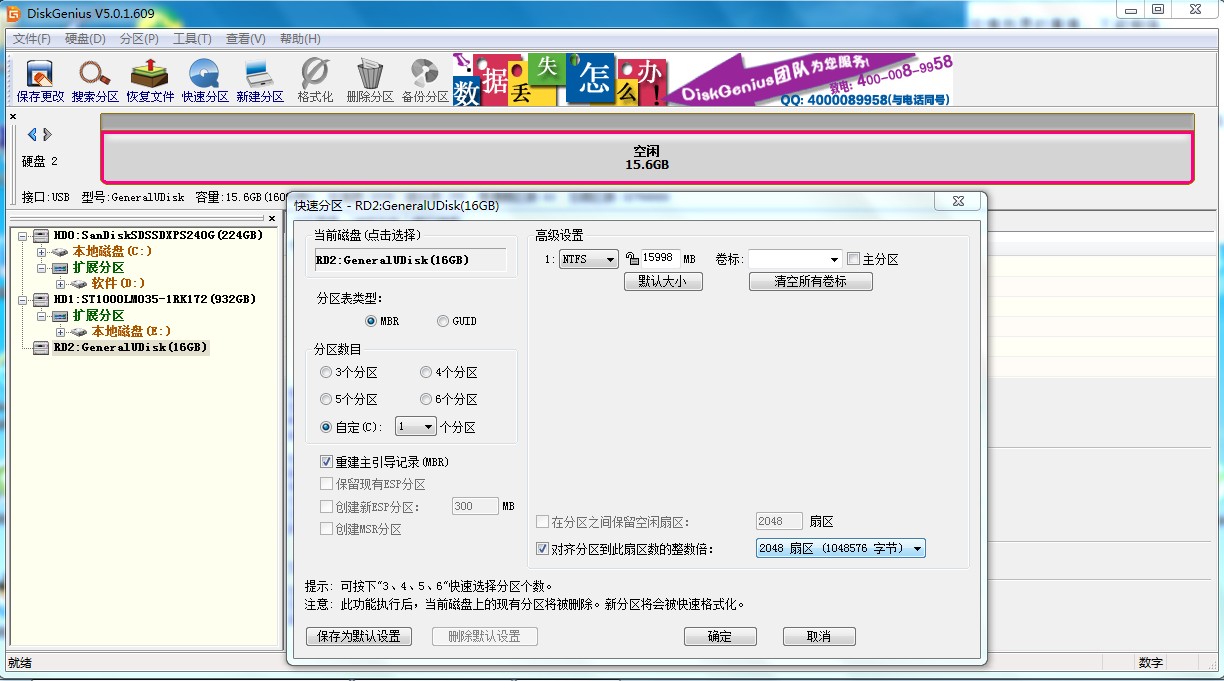This screenshot has height=681, width=1224.
Task: Confirm with the 确定 button
Action: point(719,636)
